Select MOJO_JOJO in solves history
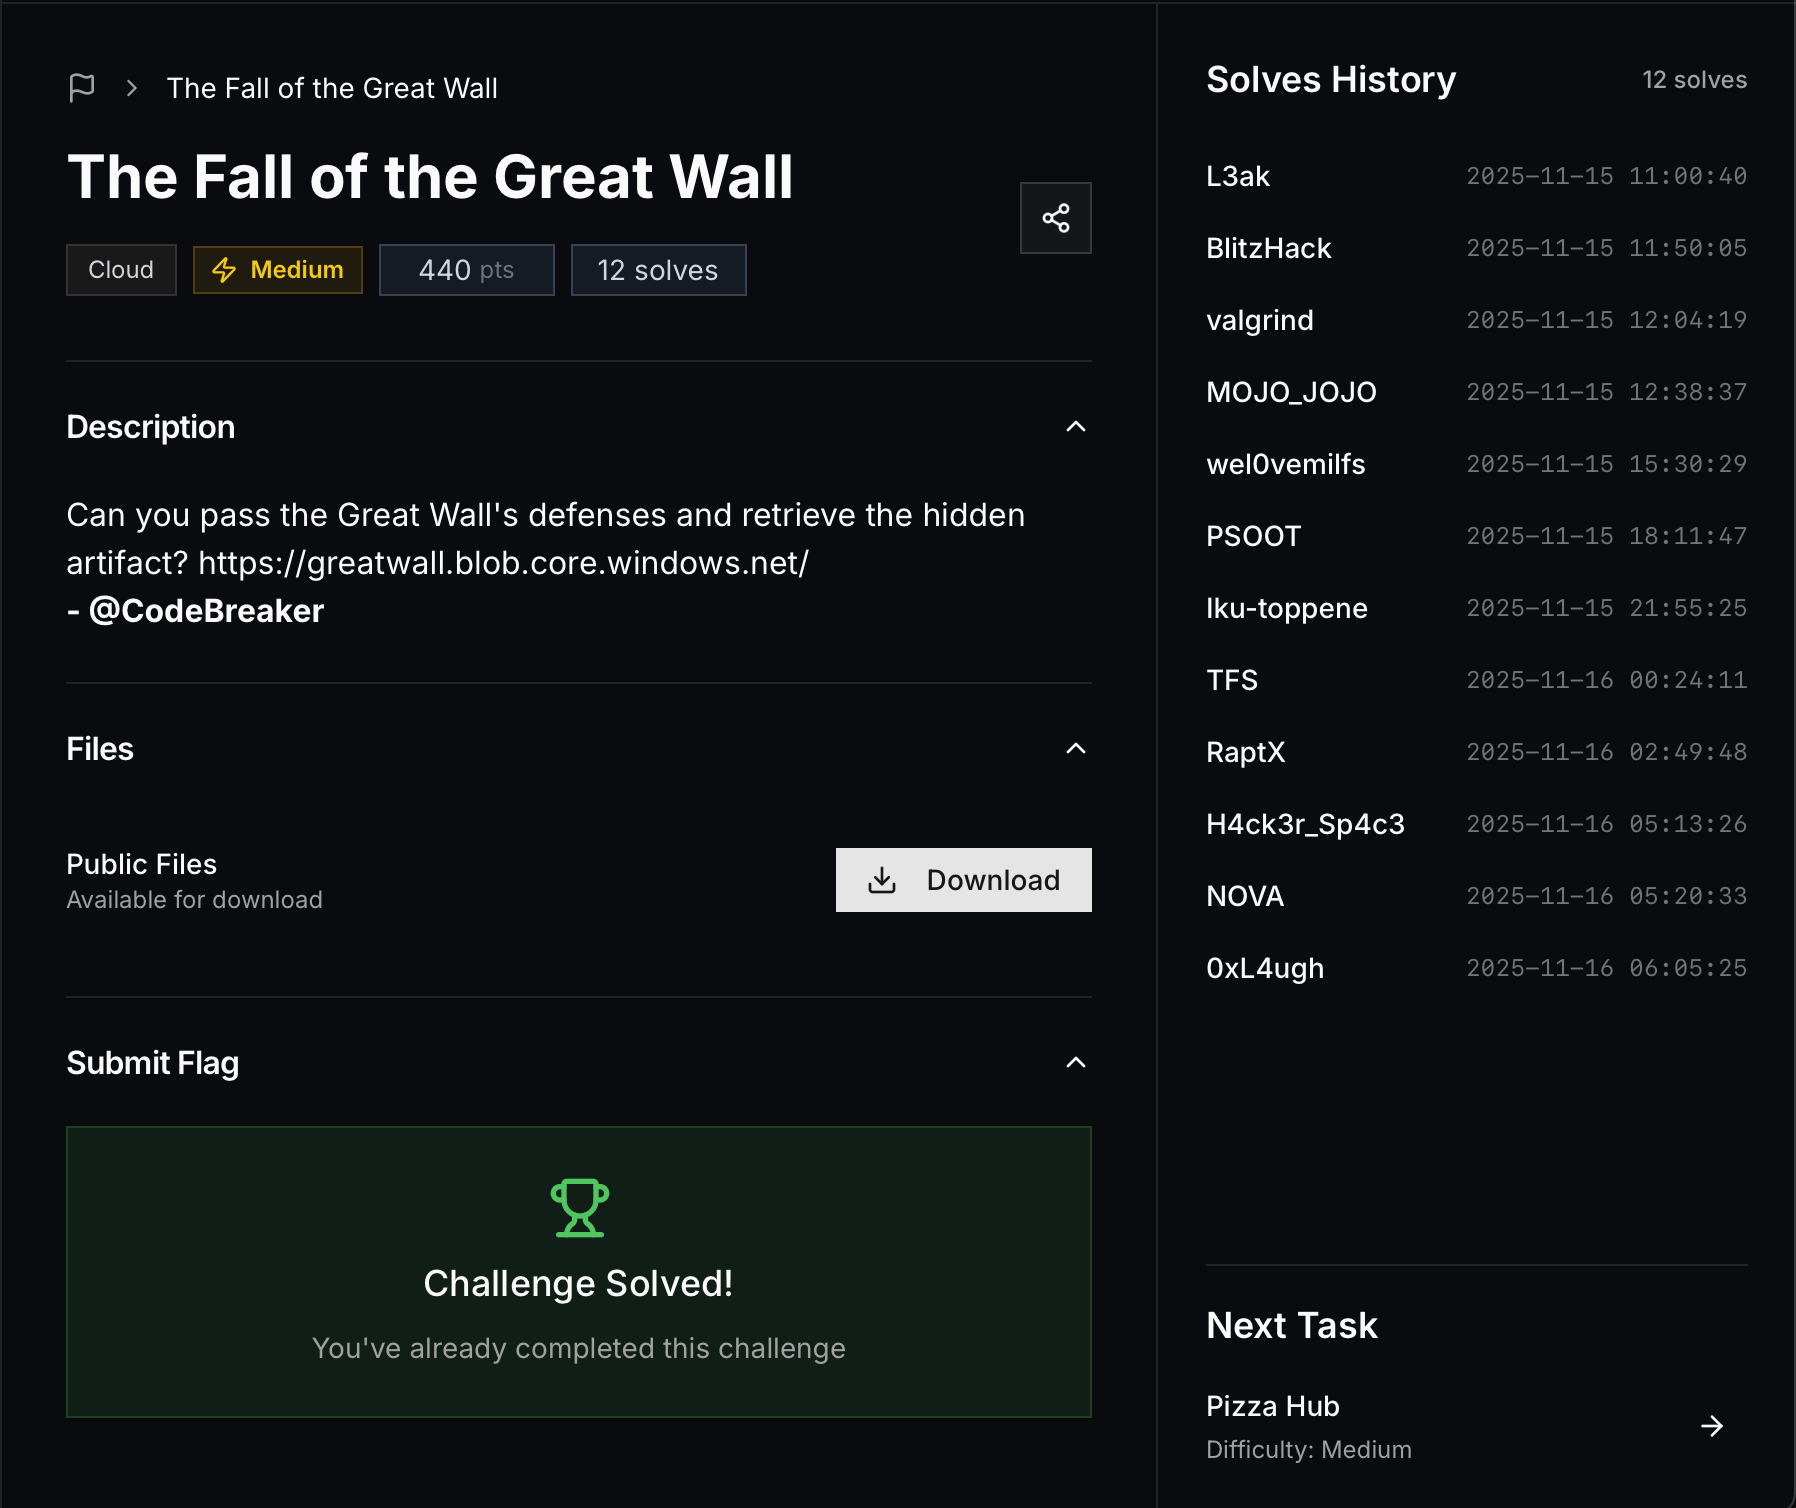 (x=1292, y=392)
